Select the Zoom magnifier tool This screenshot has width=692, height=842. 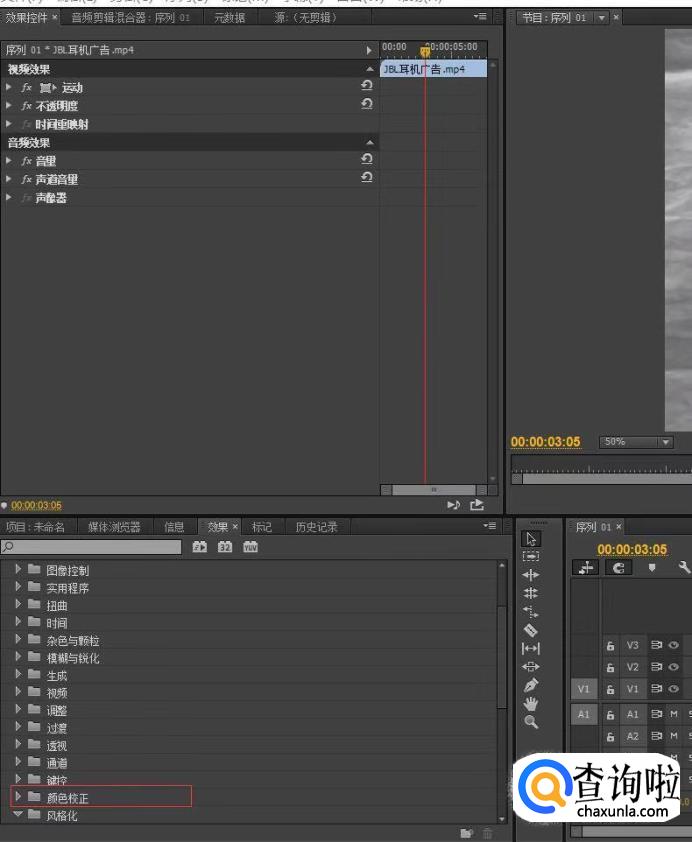pyautogui.click(x=531, y=722)
